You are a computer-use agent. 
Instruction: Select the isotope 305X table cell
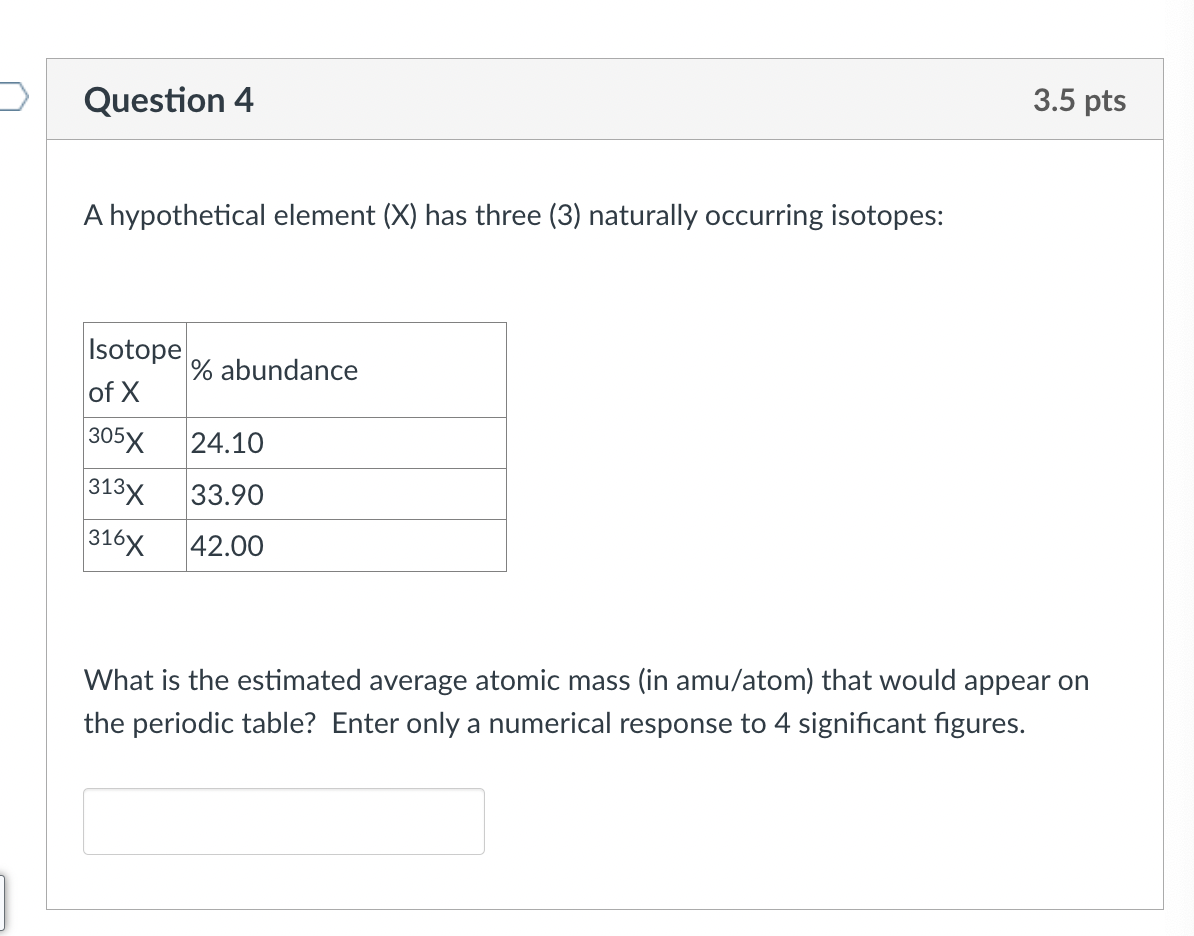pyautogui.click(x=117, y=441)
